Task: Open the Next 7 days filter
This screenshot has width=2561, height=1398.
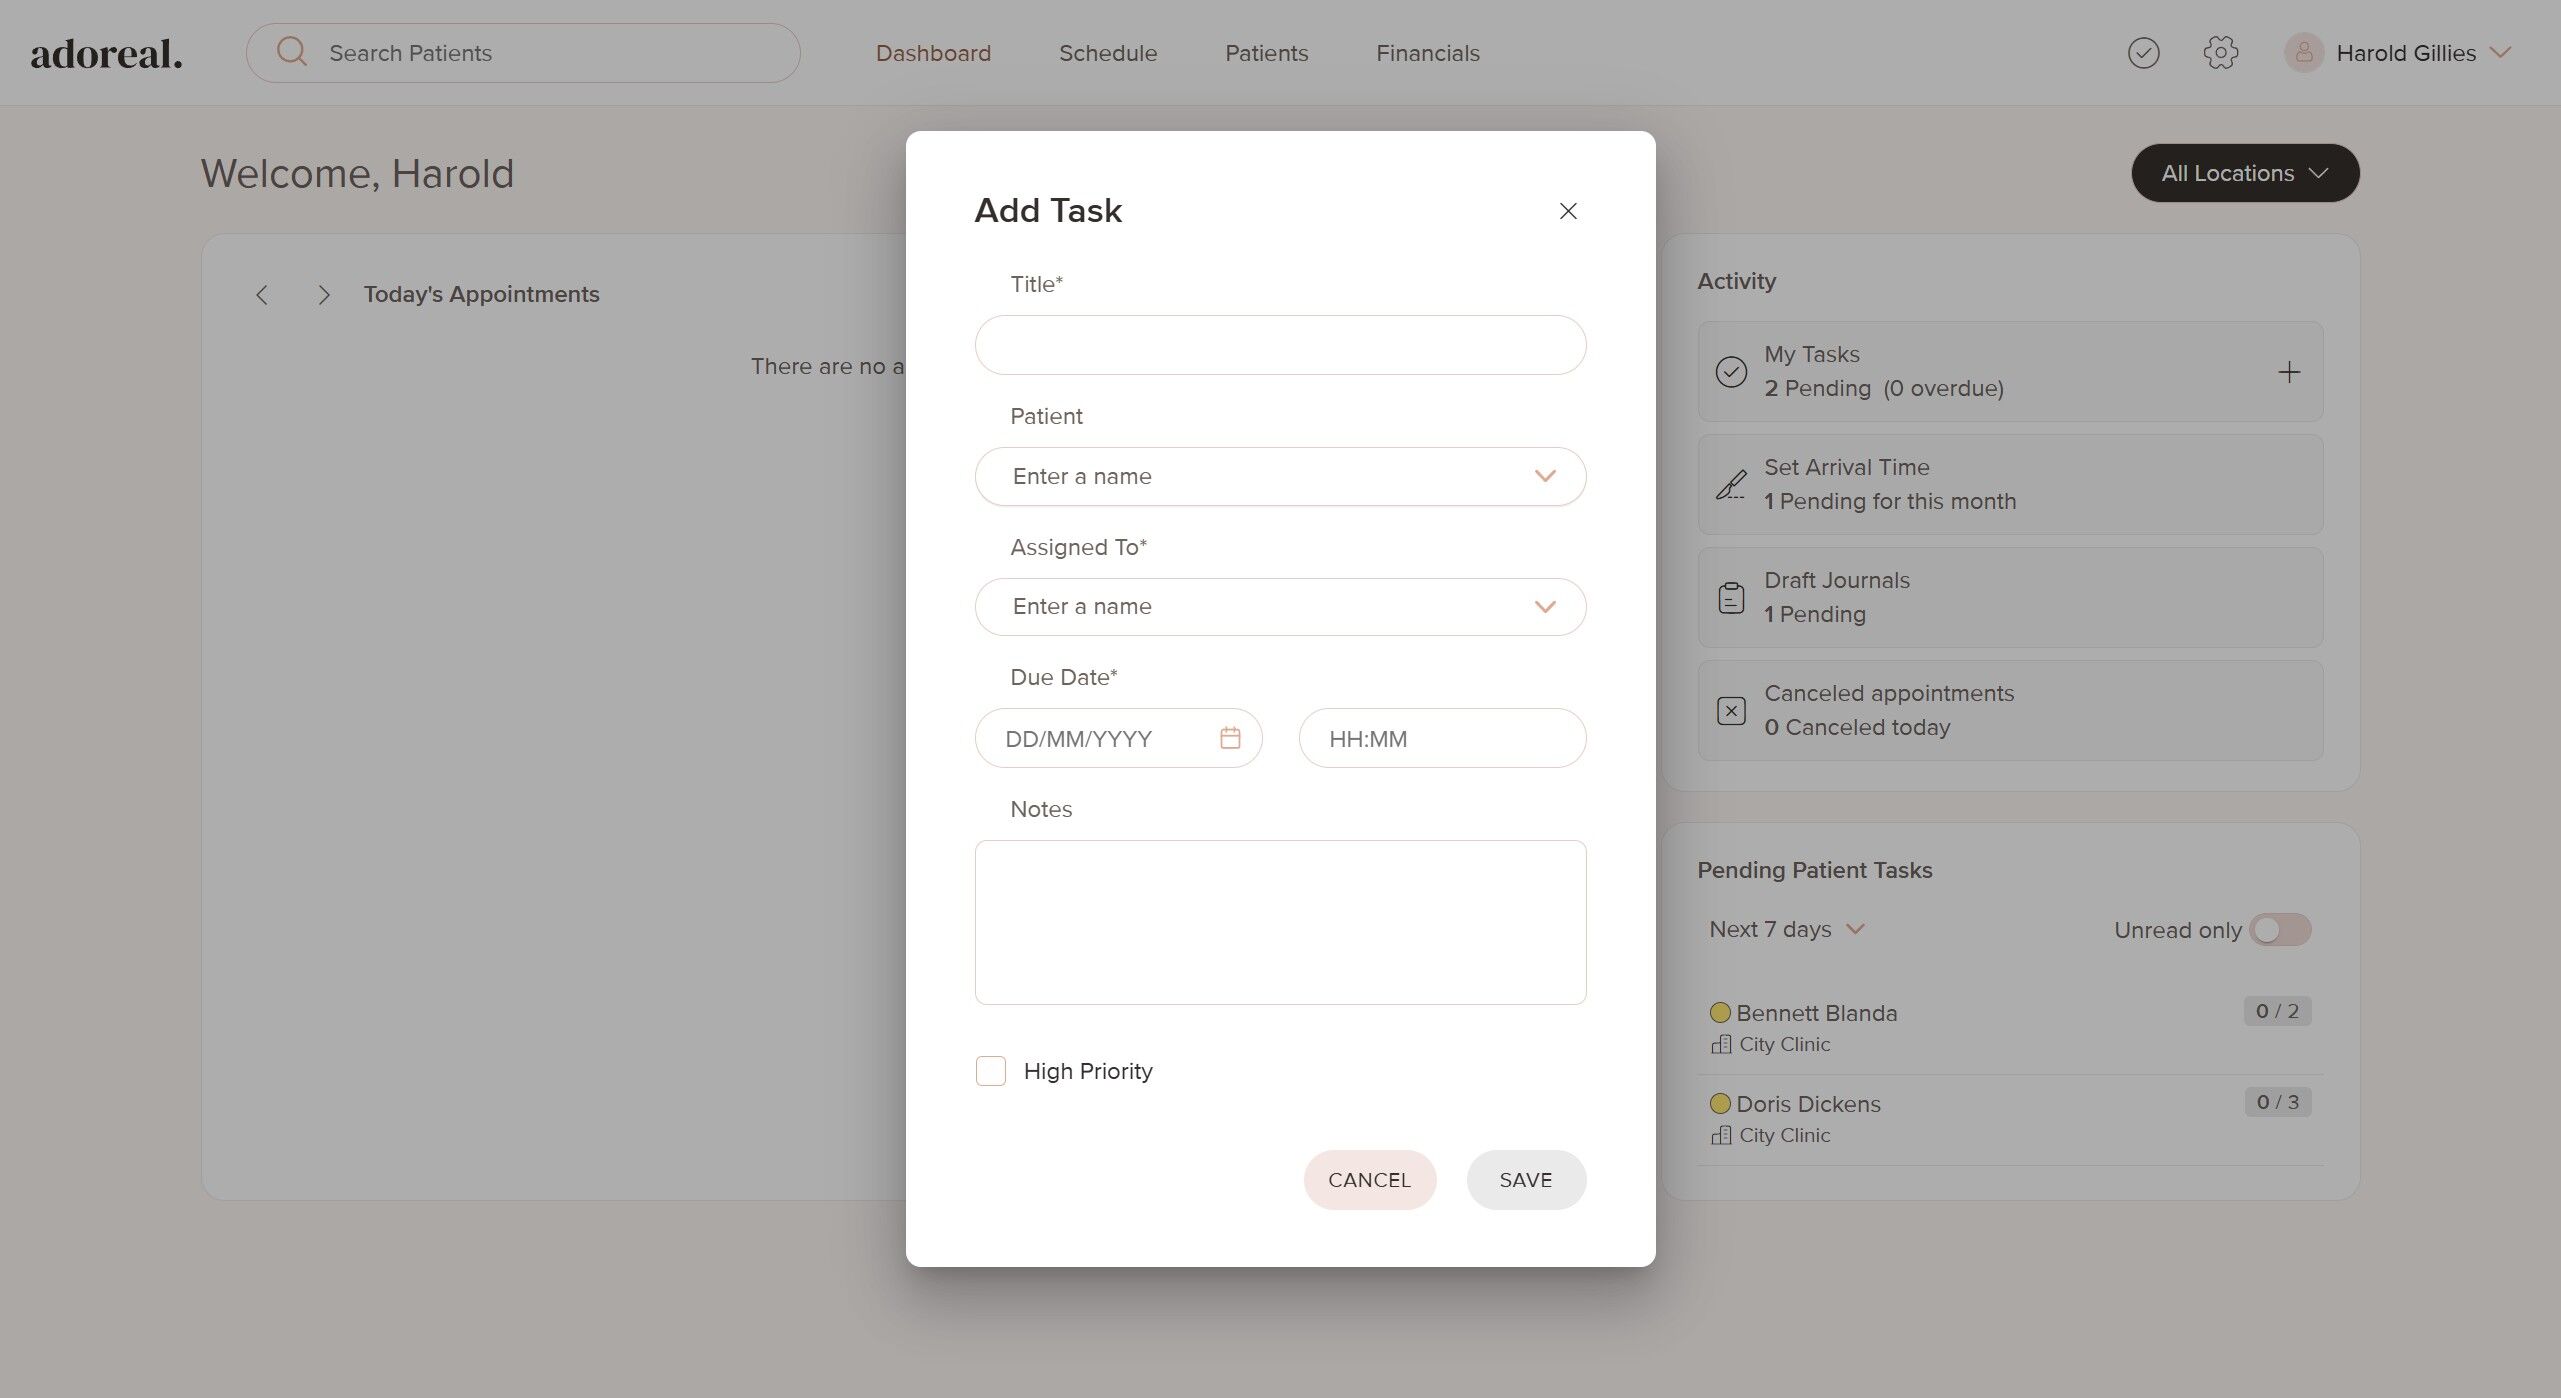Action: pos(1786,929)
